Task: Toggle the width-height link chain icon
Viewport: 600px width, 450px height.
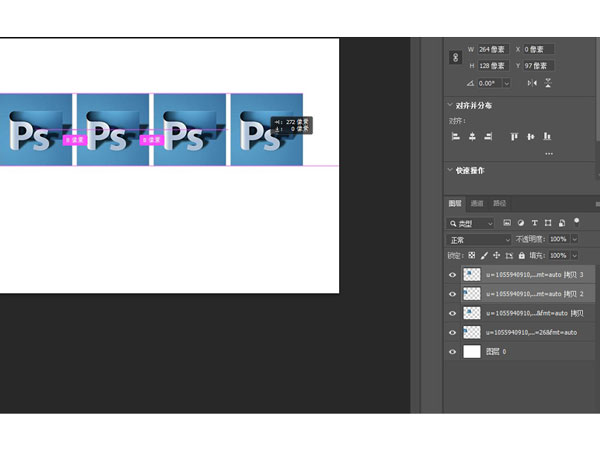Action: pos(455,57)
